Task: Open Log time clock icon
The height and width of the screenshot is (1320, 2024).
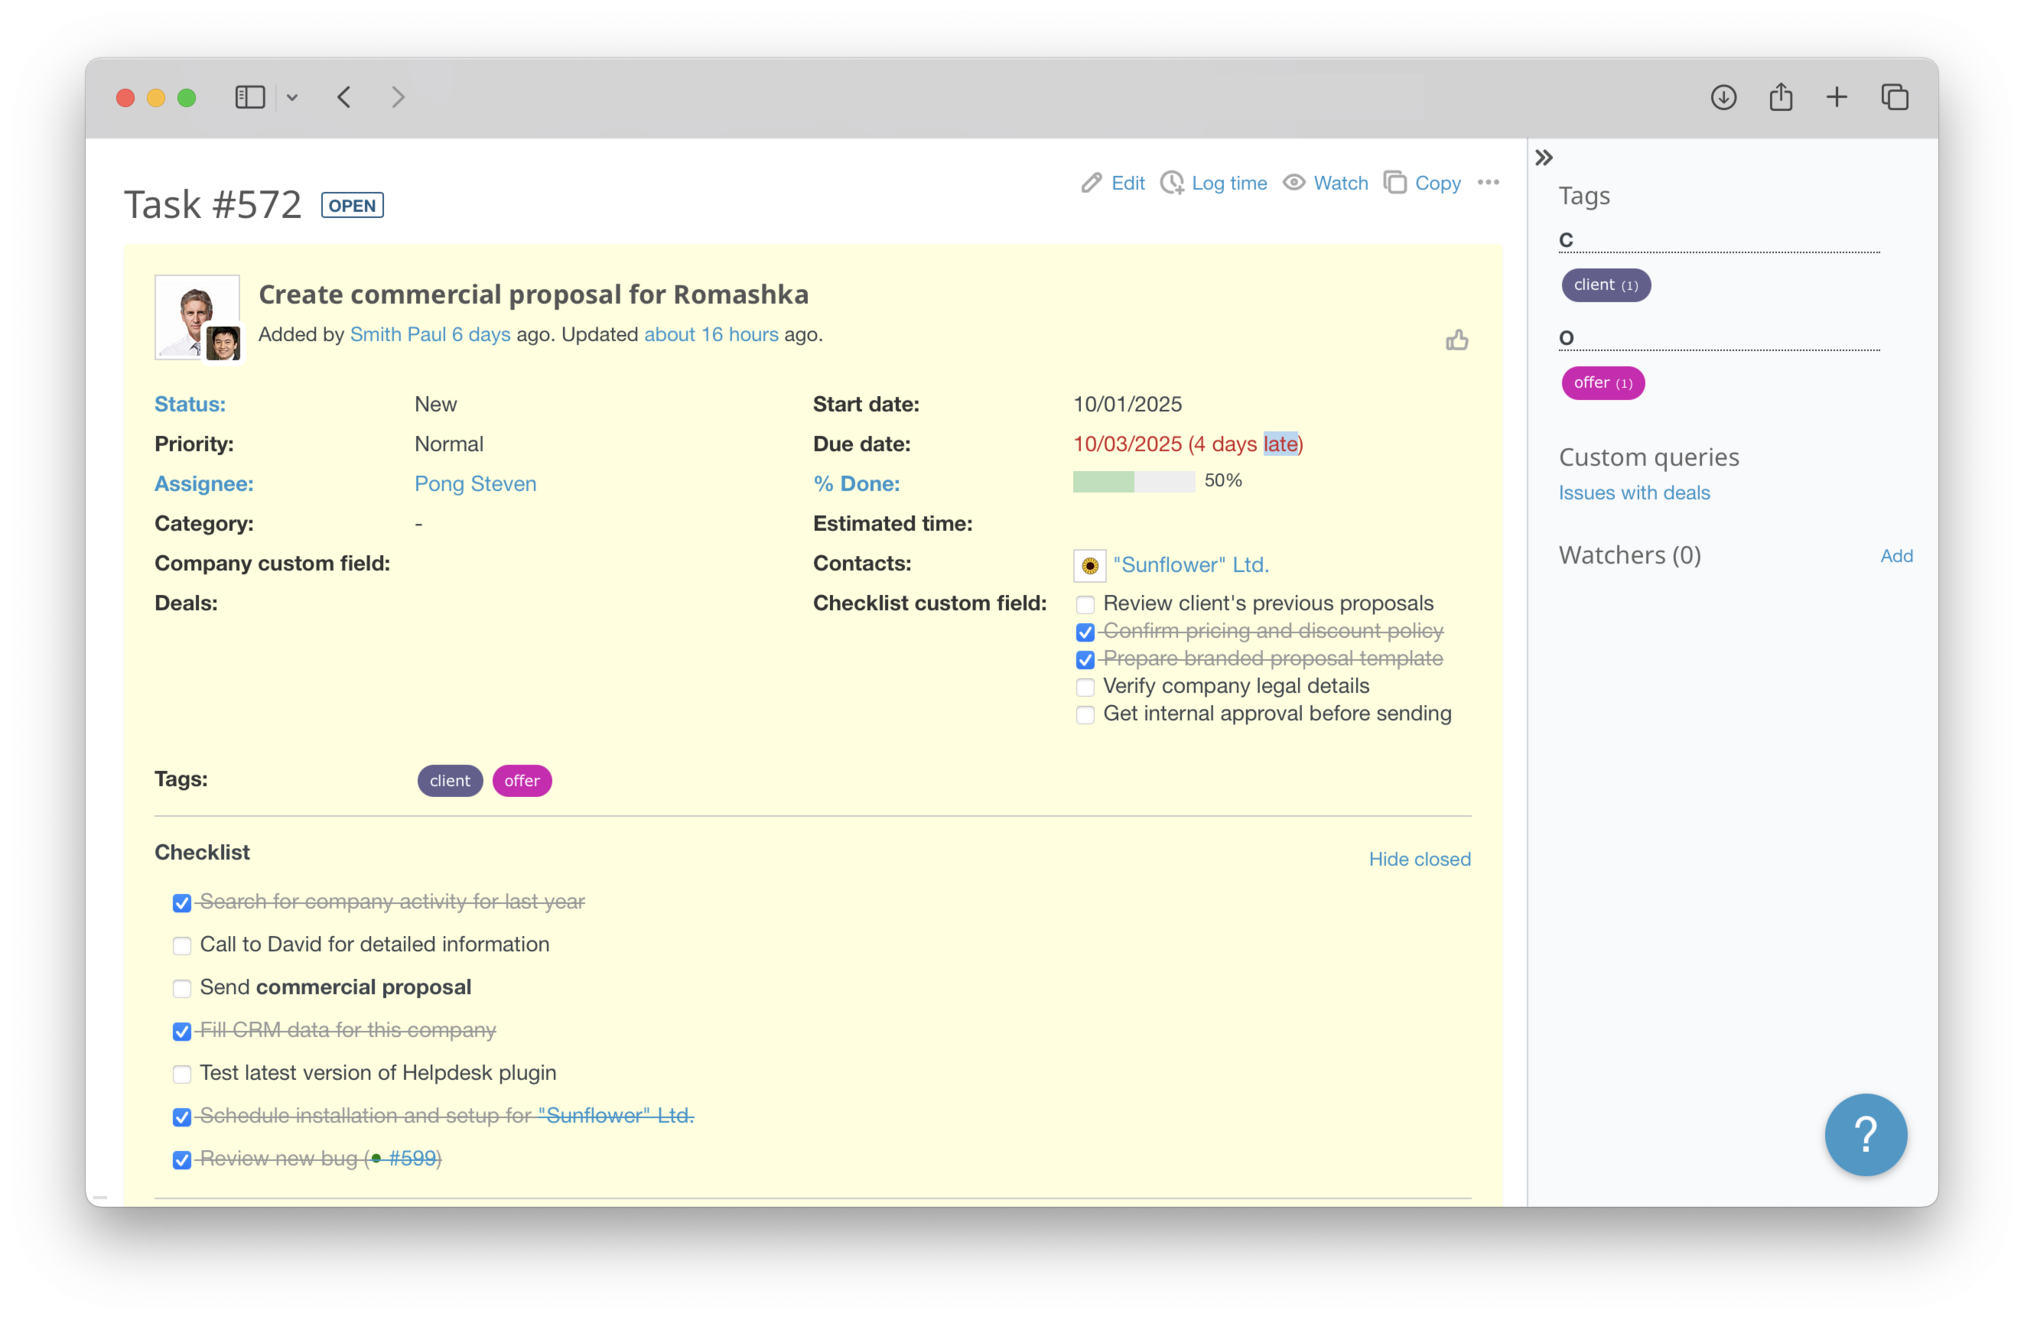Action: (1172, 183)
